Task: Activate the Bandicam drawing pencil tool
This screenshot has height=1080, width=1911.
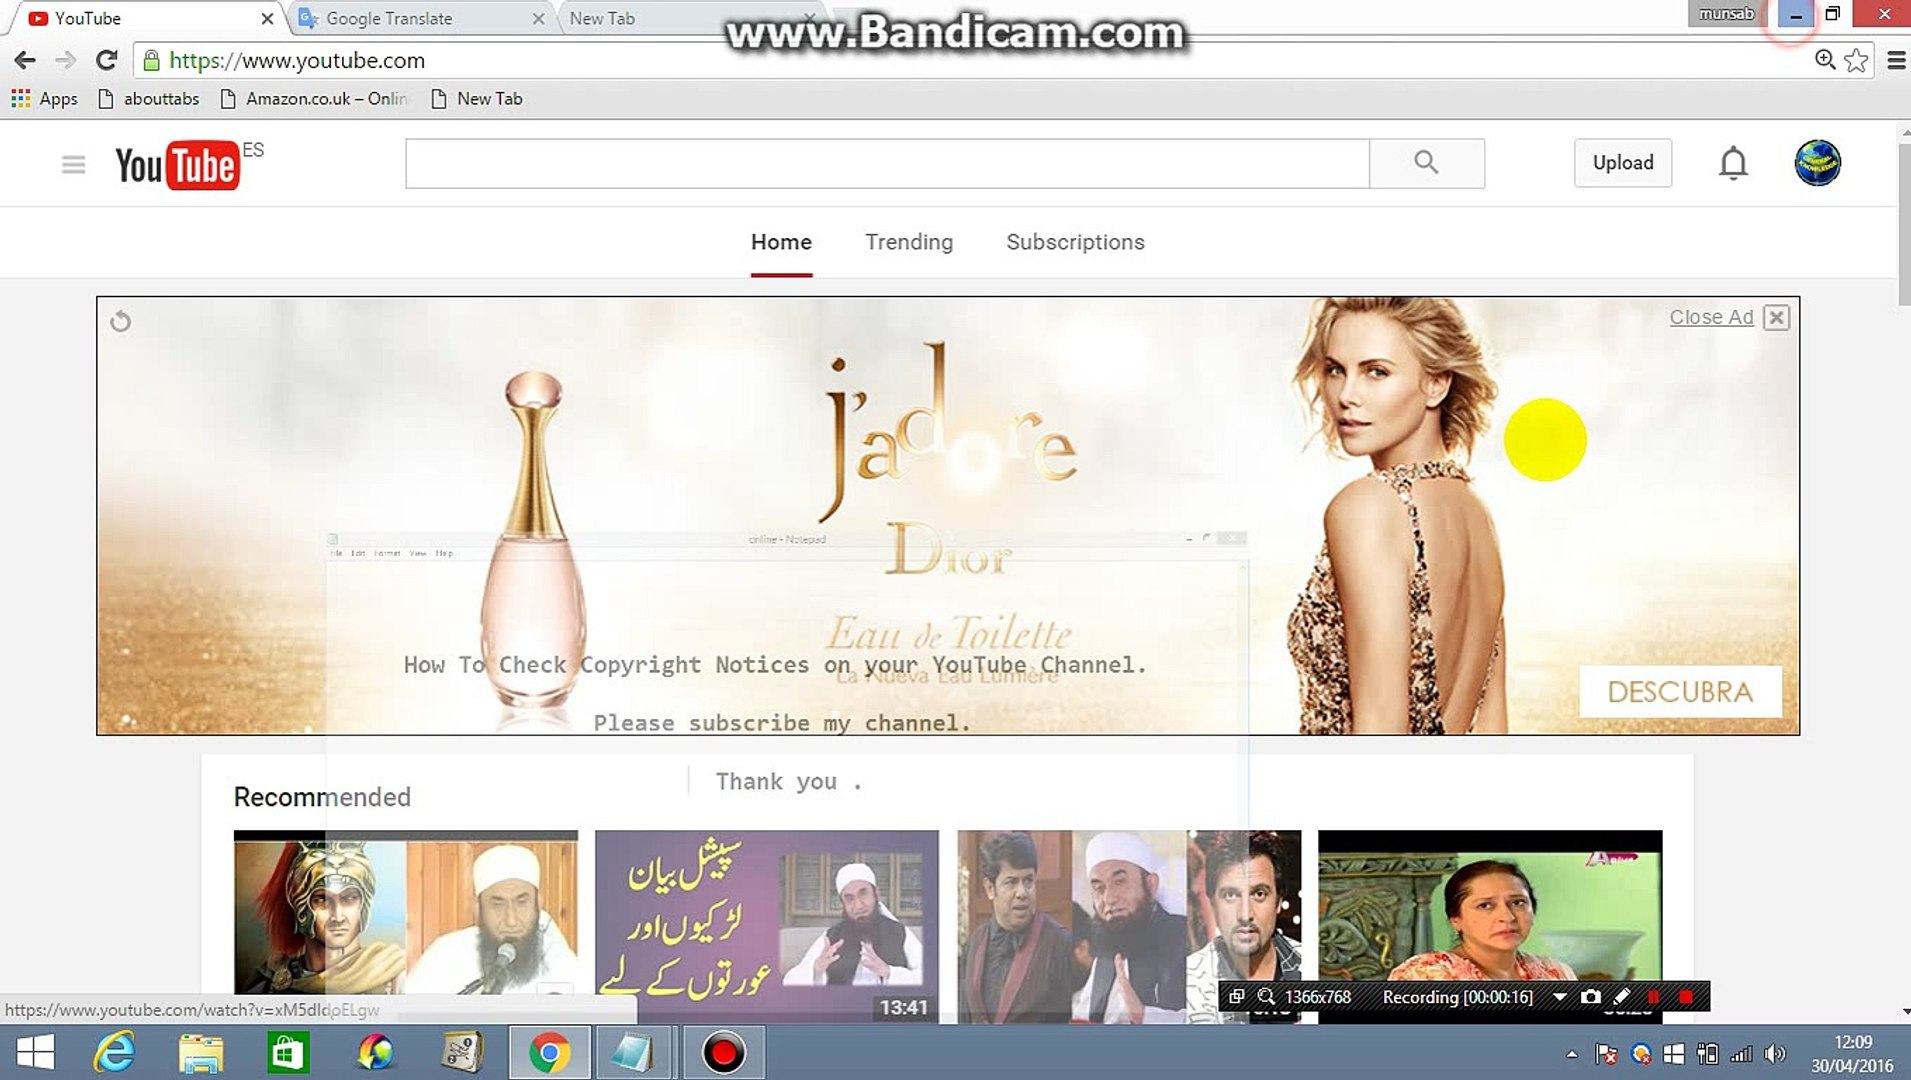Action: pos(1622,997)
